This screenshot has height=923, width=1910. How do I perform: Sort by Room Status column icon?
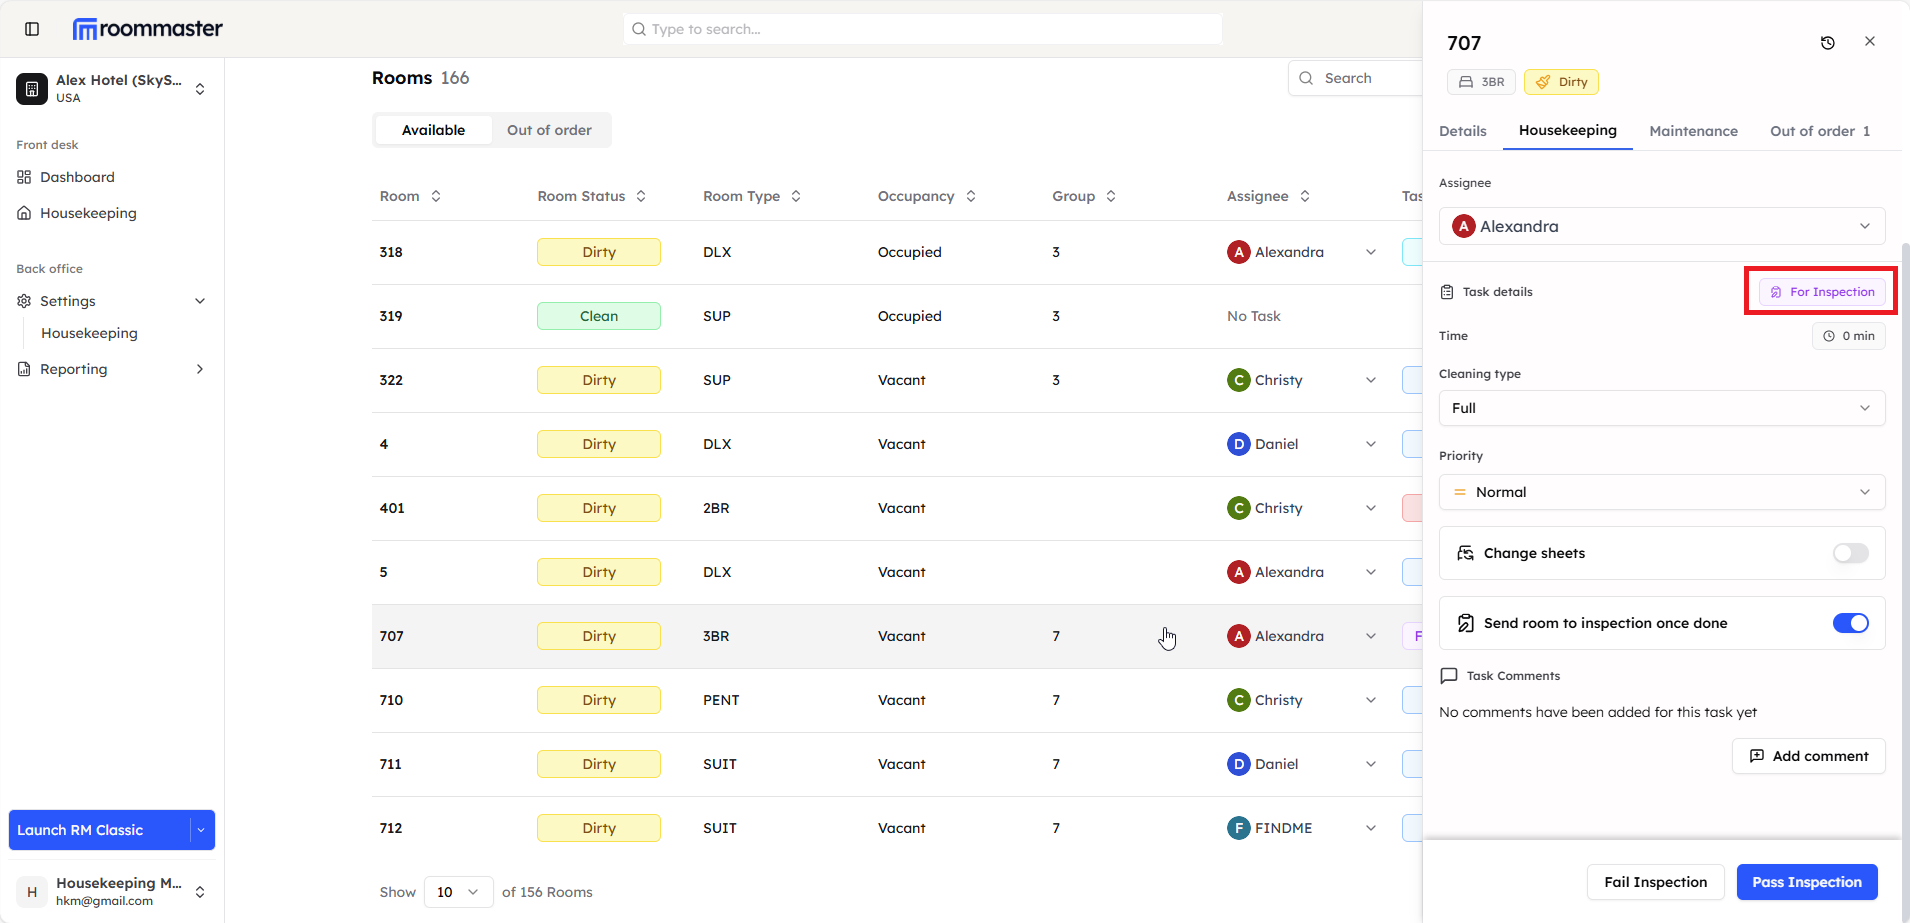pos(641,196)
